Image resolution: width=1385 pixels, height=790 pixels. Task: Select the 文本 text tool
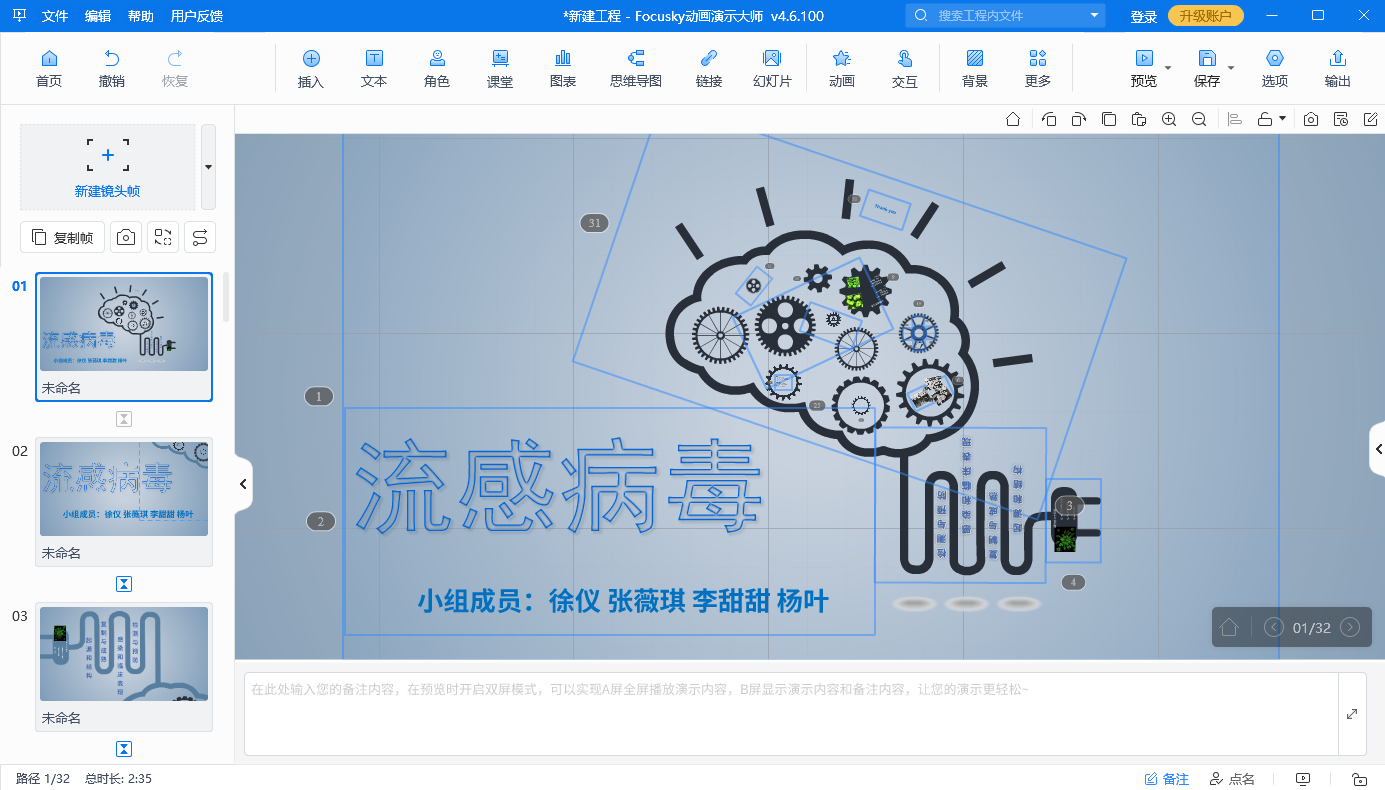coord(374,69)
